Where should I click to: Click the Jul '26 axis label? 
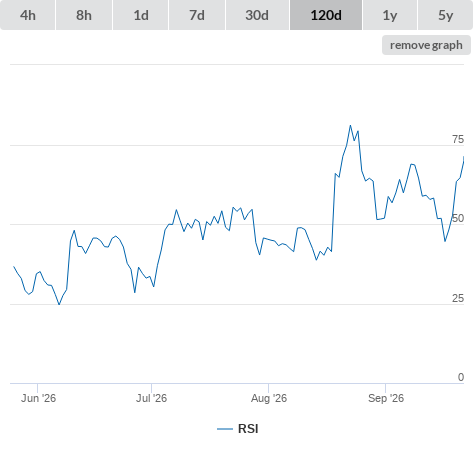click(151, 398)
